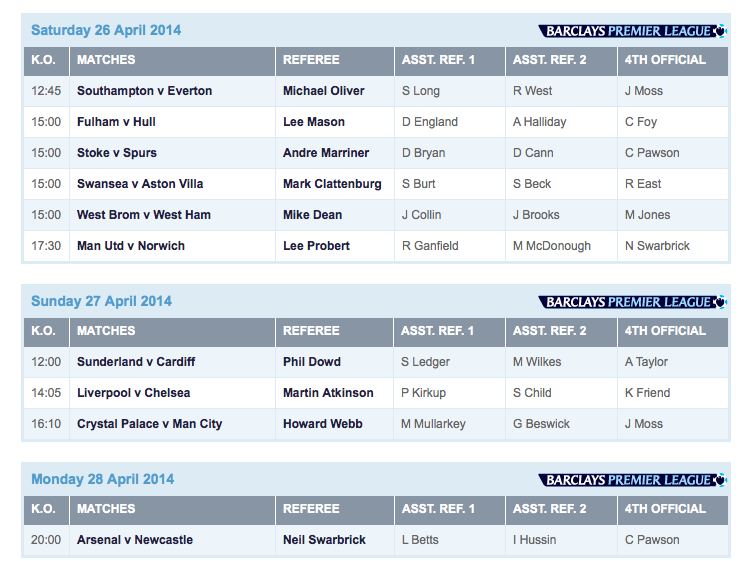The image size is (746, 561).
Task: Click the Barclays Premier League logo for Saturday
Action: click(632, 31)
